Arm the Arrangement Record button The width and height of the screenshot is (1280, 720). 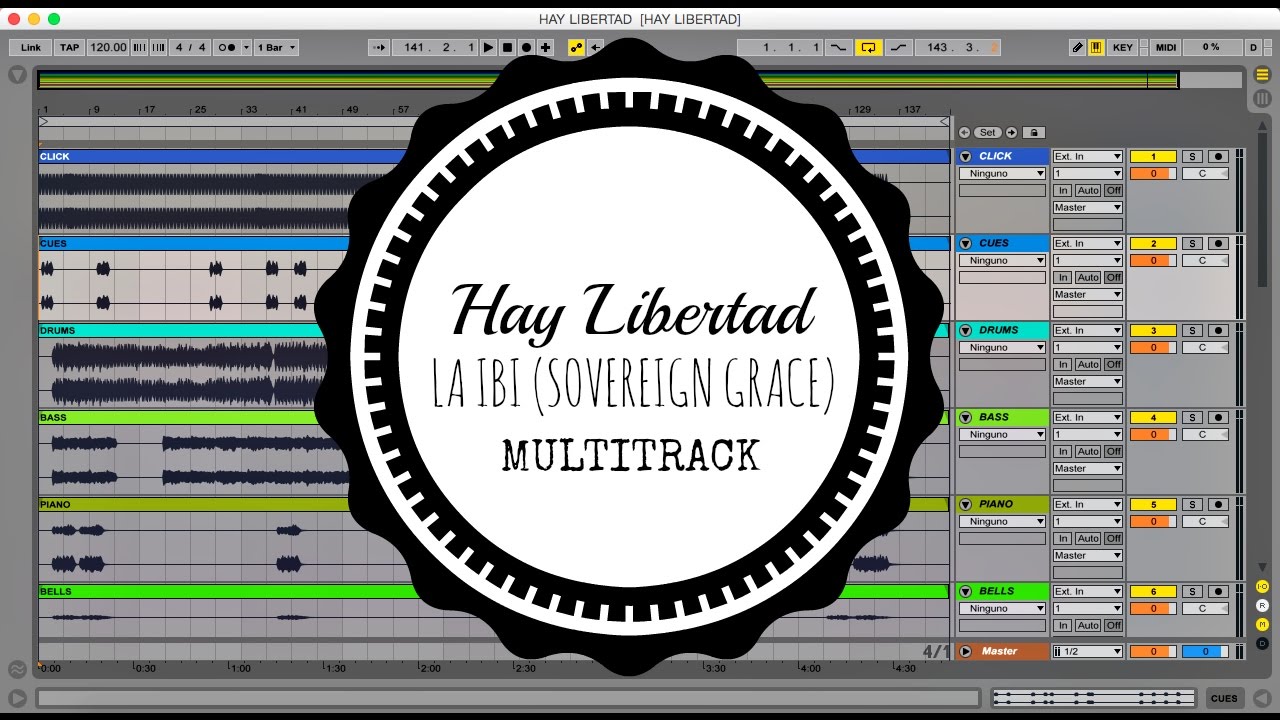click(x=526, y=47)
